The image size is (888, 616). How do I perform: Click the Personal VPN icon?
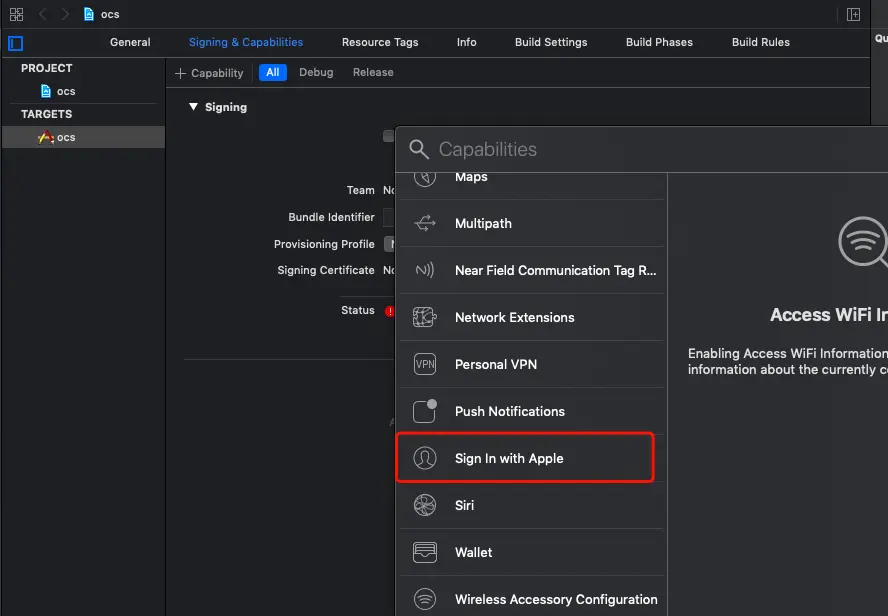[425, 364]
